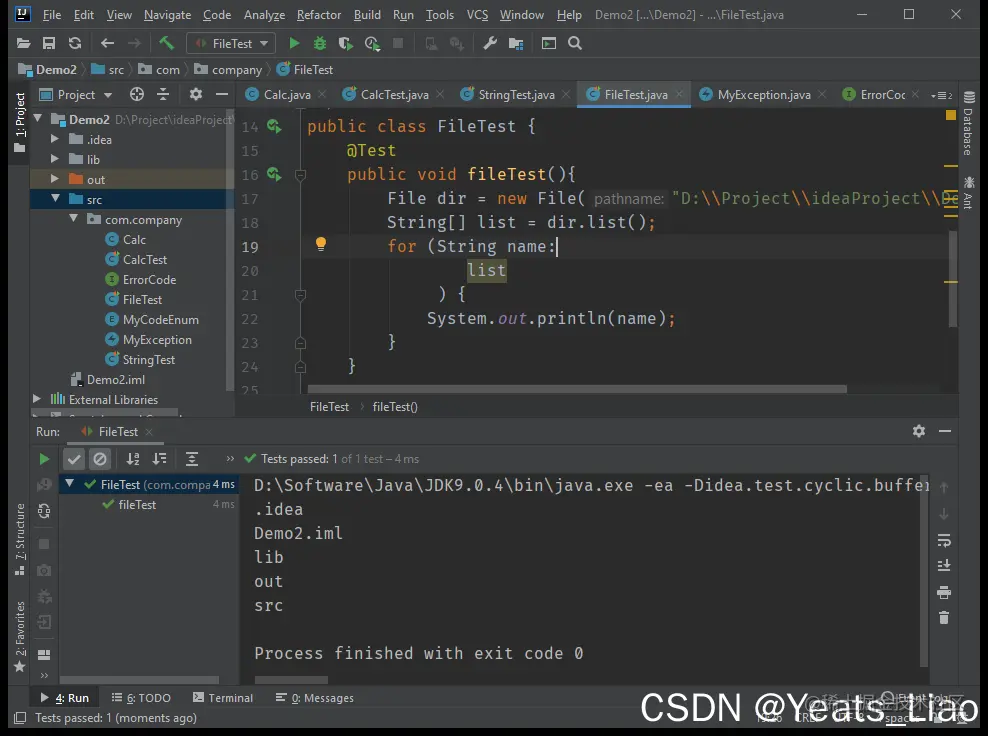The height and width of the screenshot is (736, 988).
Task: Click fileTest() in editor breadcrumb
Action: 395,406
